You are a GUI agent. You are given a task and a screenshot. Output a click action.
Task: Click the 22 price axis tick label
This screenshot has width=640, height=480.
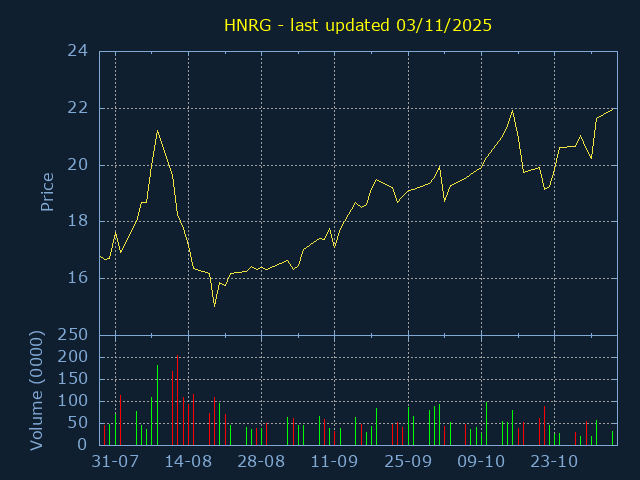point(77,108)
